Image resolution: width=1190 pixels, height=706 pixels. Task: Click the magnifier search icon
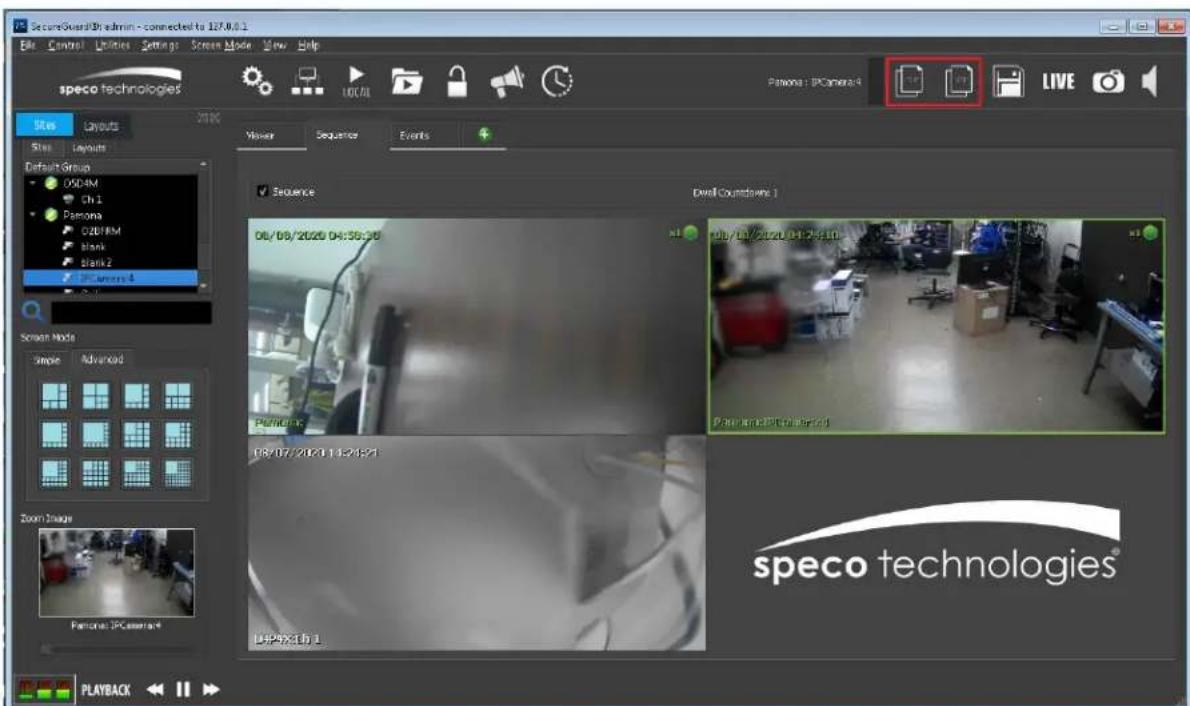(33, 311)
